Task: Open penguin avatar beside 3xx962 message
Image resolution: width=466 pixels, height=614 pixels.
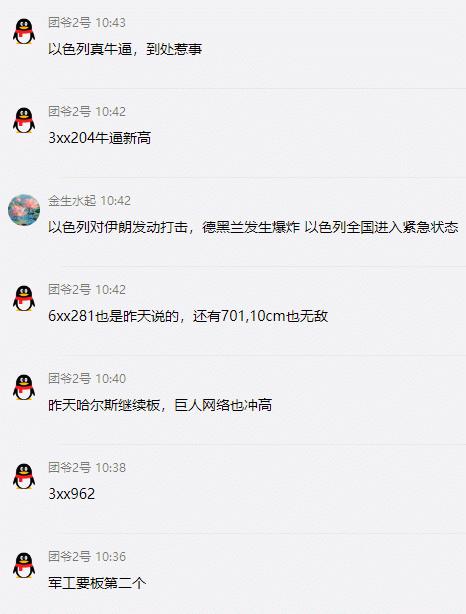Action: pyautogui.click(x=24, y=476)
